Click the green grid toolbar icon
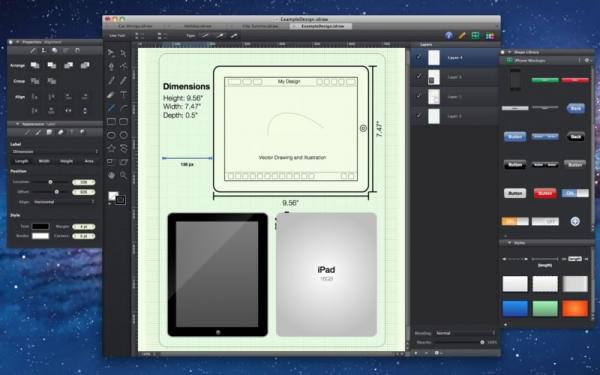The height and width of the screenshot is (375, 600). [475, 36]
